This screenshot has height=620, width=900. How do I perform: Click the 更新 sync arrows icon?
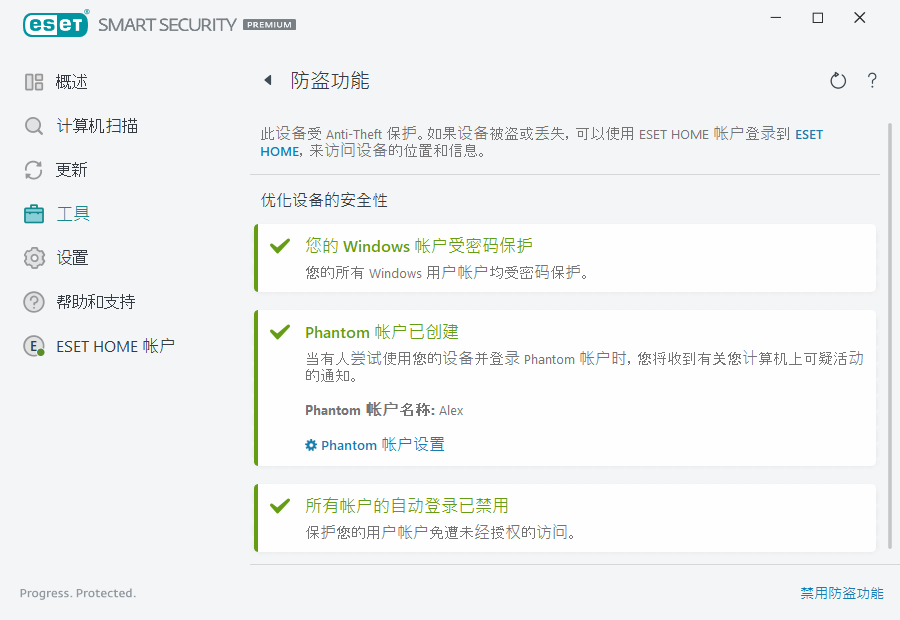(x=33, y=169)
